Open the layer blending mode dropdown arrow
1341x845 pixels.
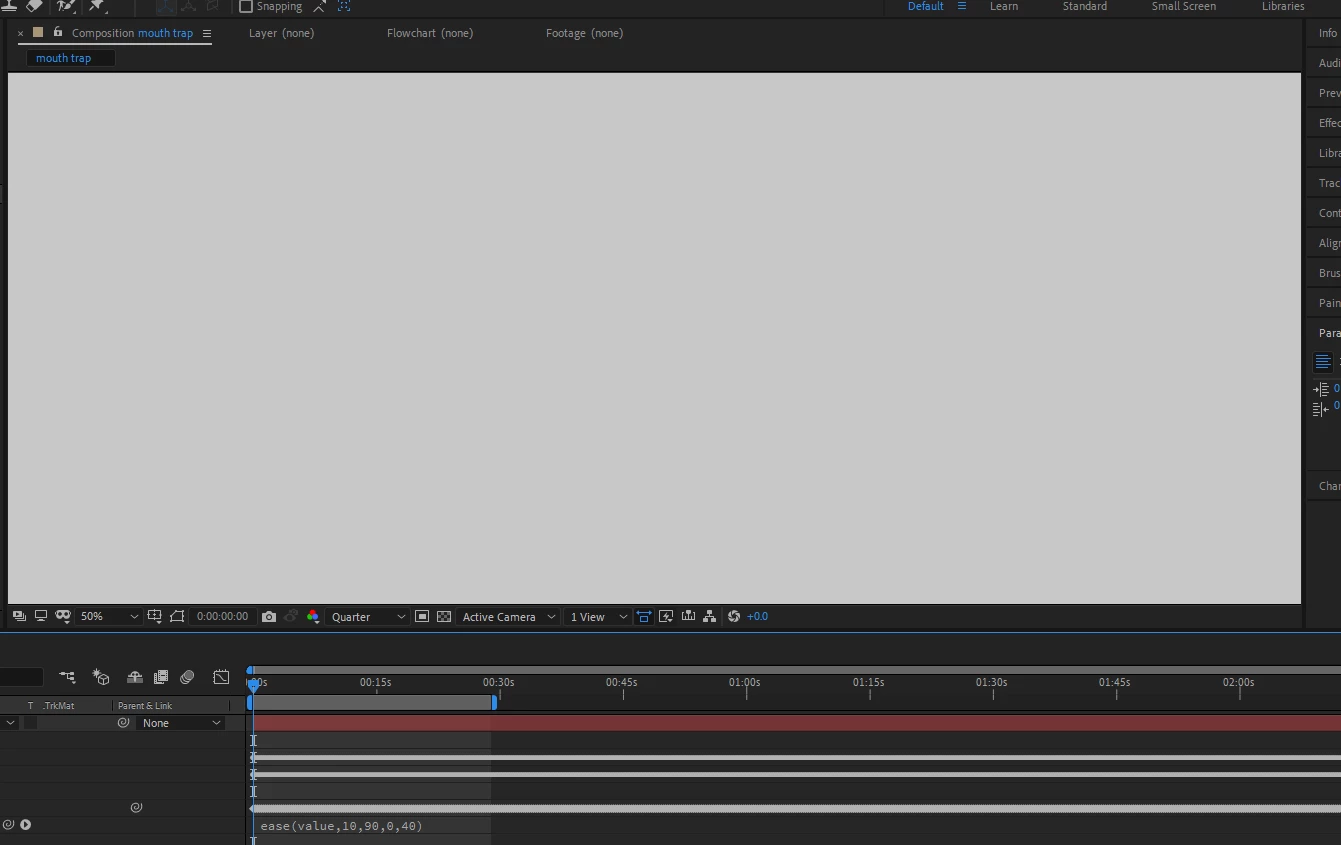[11, 723]
